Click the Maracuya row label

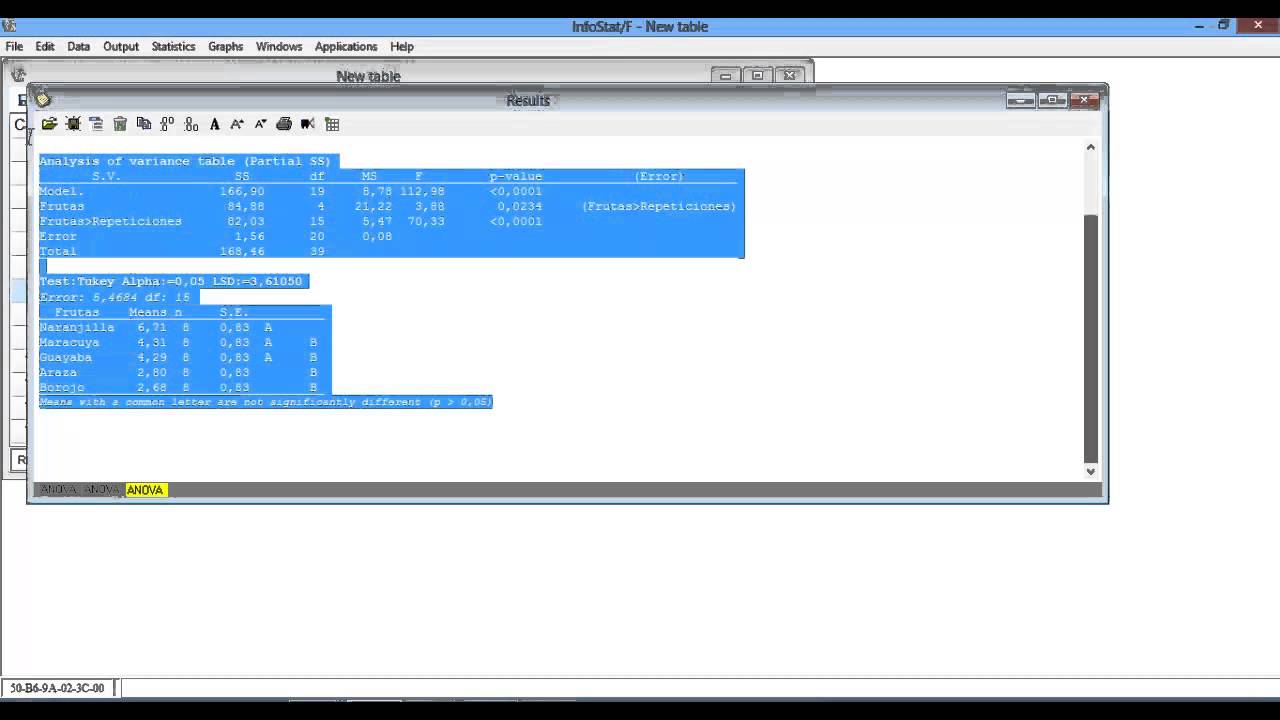pos(69,342)
